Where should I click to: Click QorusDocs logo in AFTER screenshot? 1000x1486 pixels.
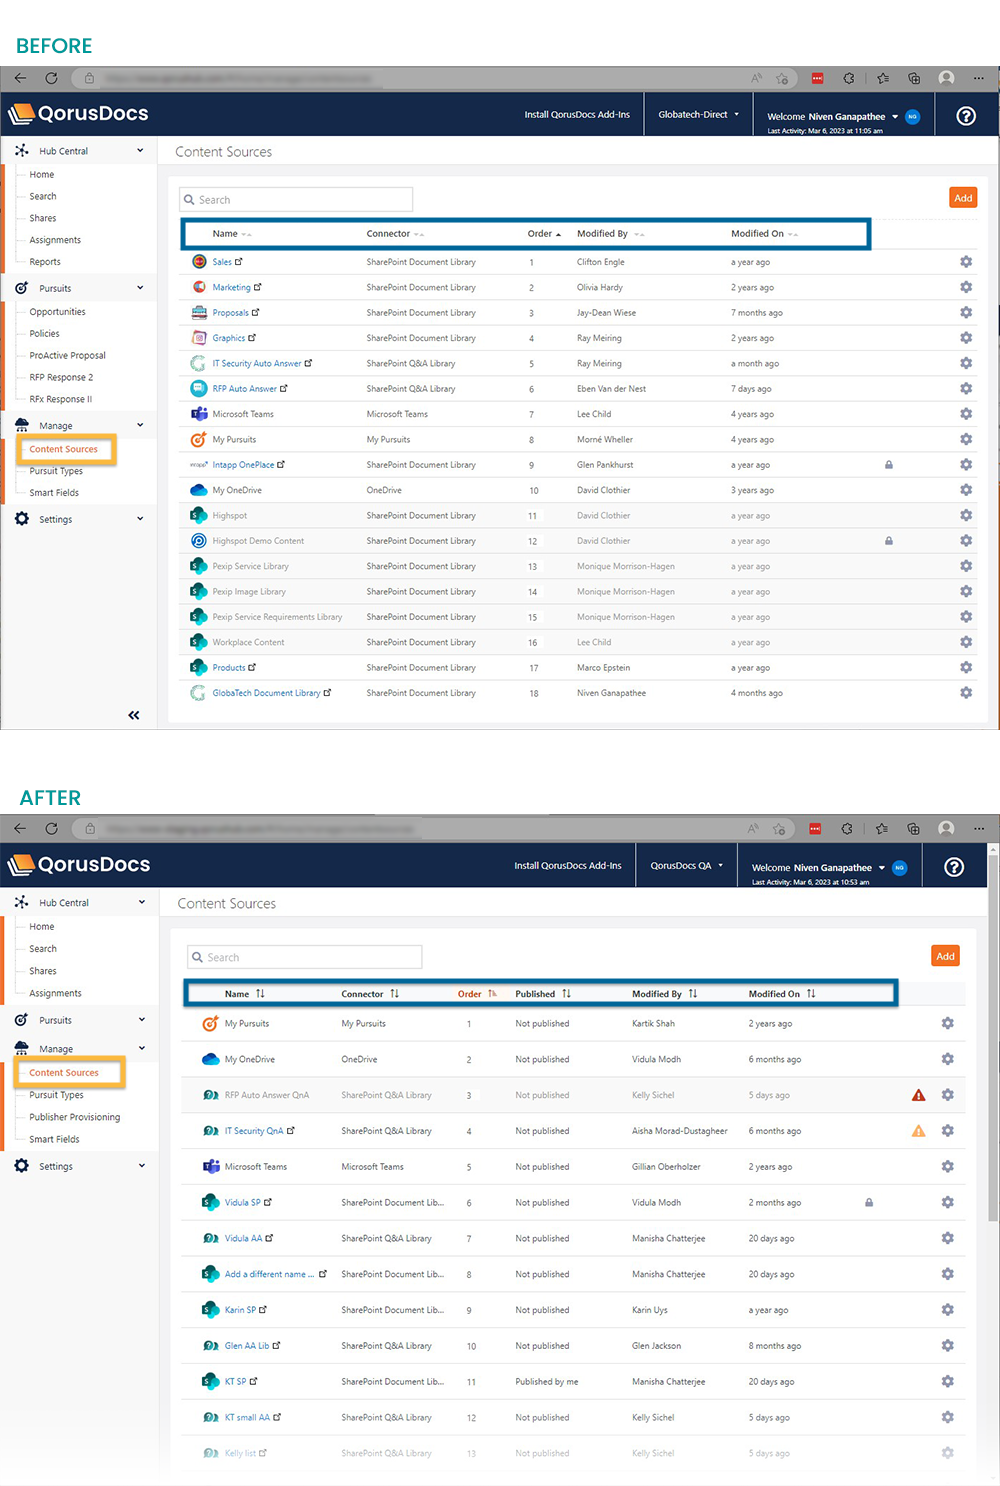(79, 865)
